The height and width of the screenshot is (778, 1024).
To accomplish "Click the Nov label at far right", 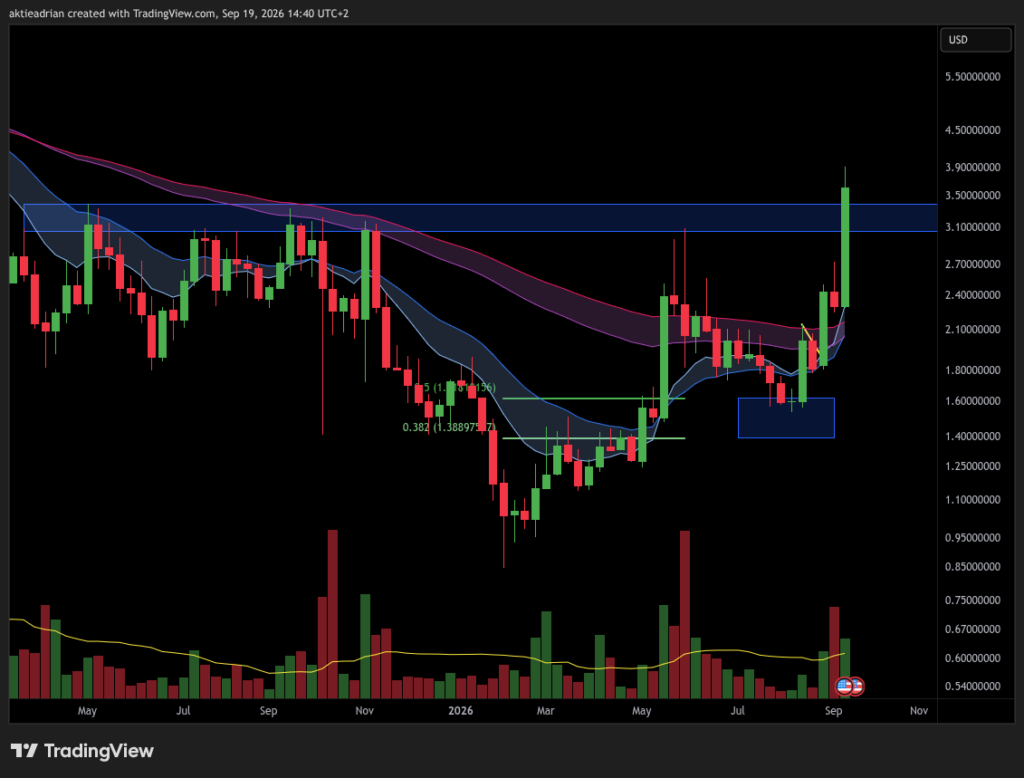I will [919, 711].
